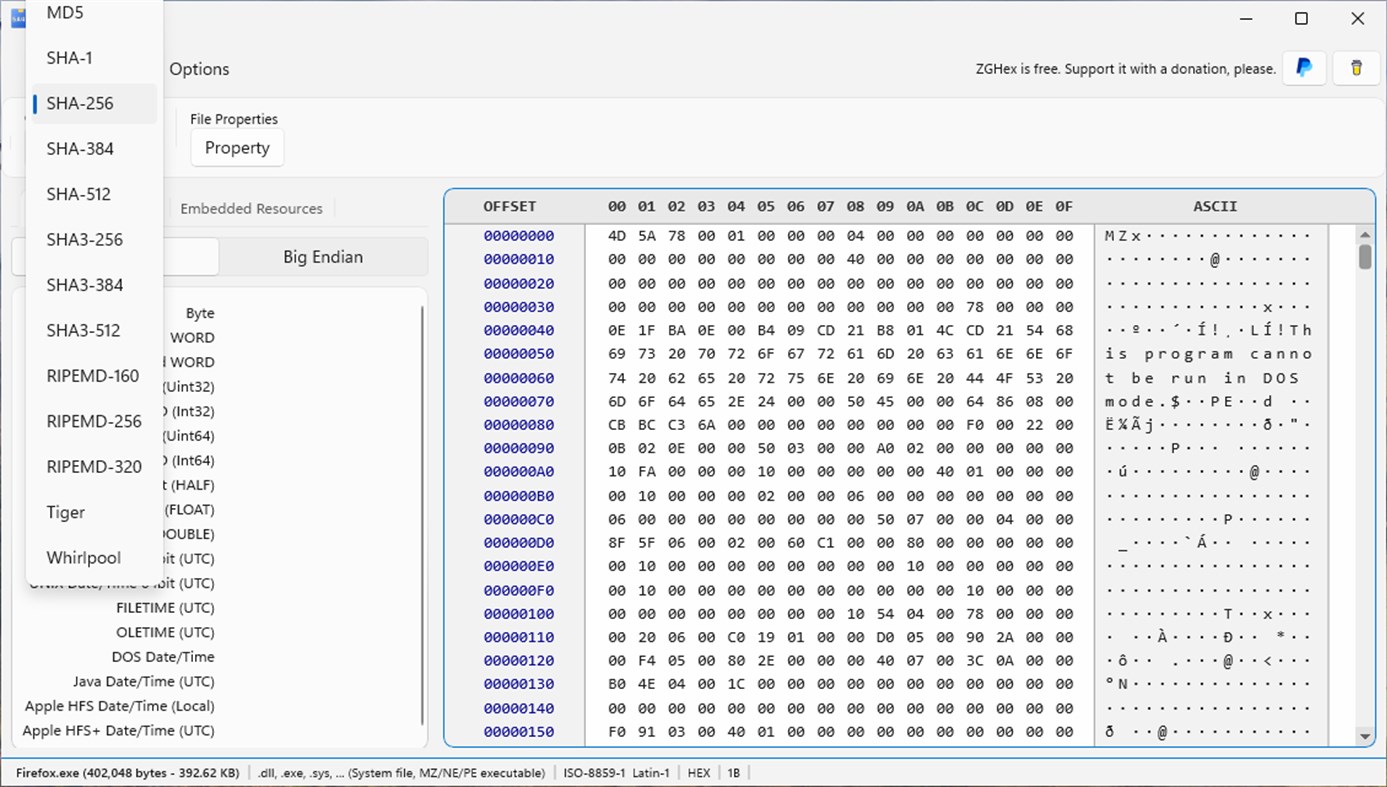This screenshot has height=787, width=1387.
Task: Select SHA3-256 from the list
Action: click(x=94, y=240)
